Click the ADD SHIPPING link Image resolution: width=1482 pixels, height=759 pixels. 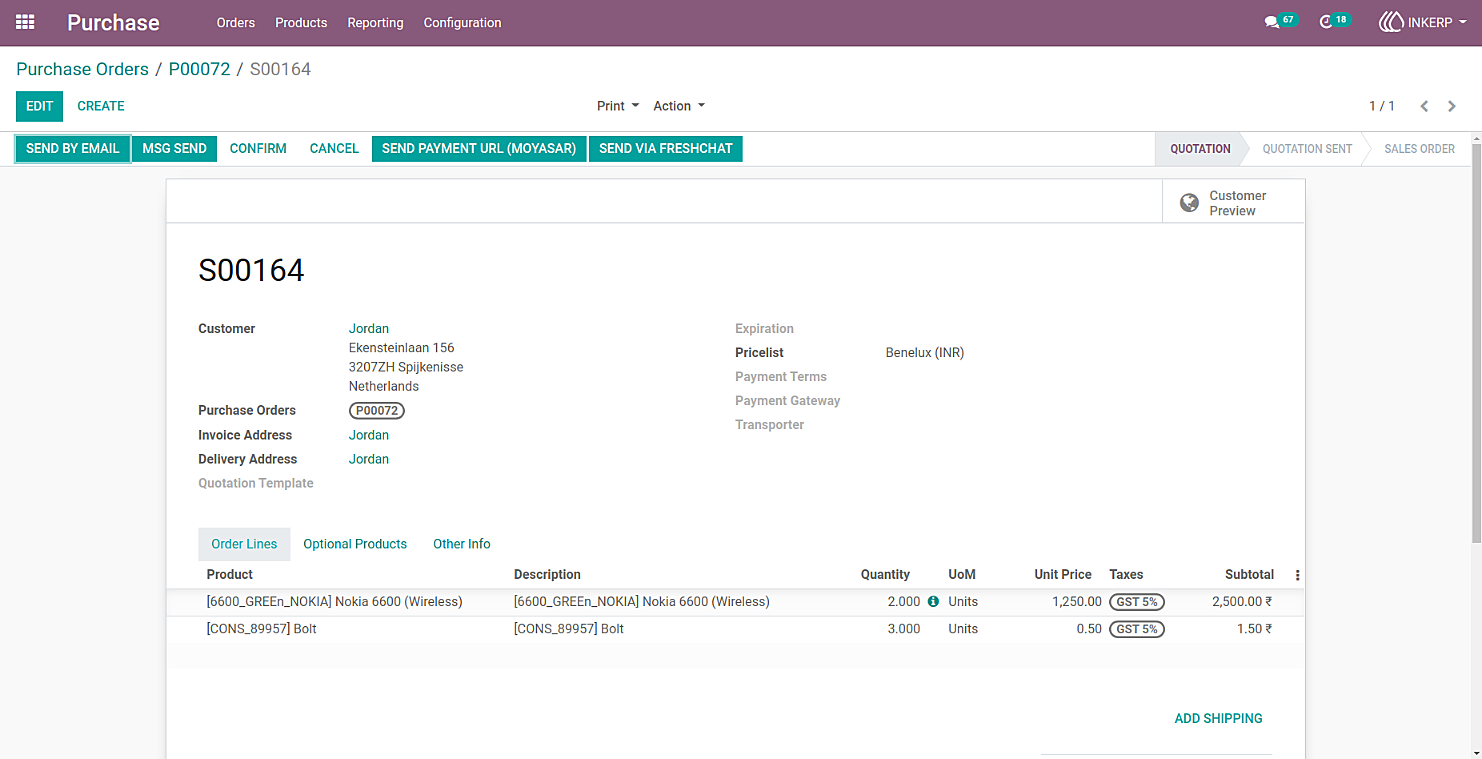tap(1218, 718)
